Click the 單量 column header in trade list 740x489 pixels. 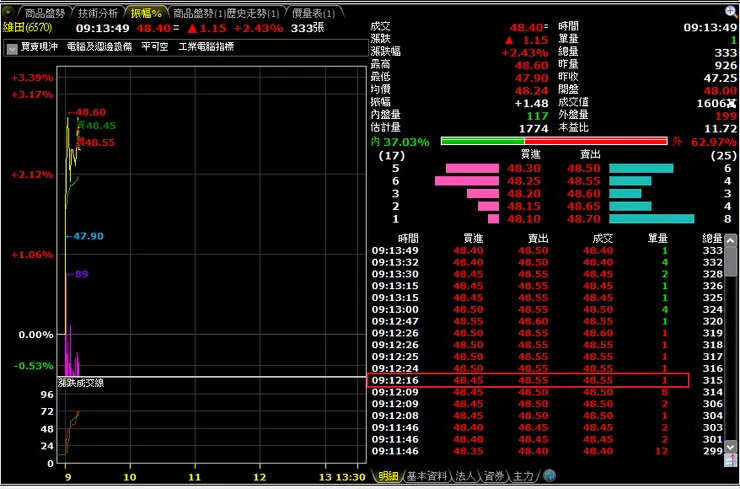(x=657, y=239)
